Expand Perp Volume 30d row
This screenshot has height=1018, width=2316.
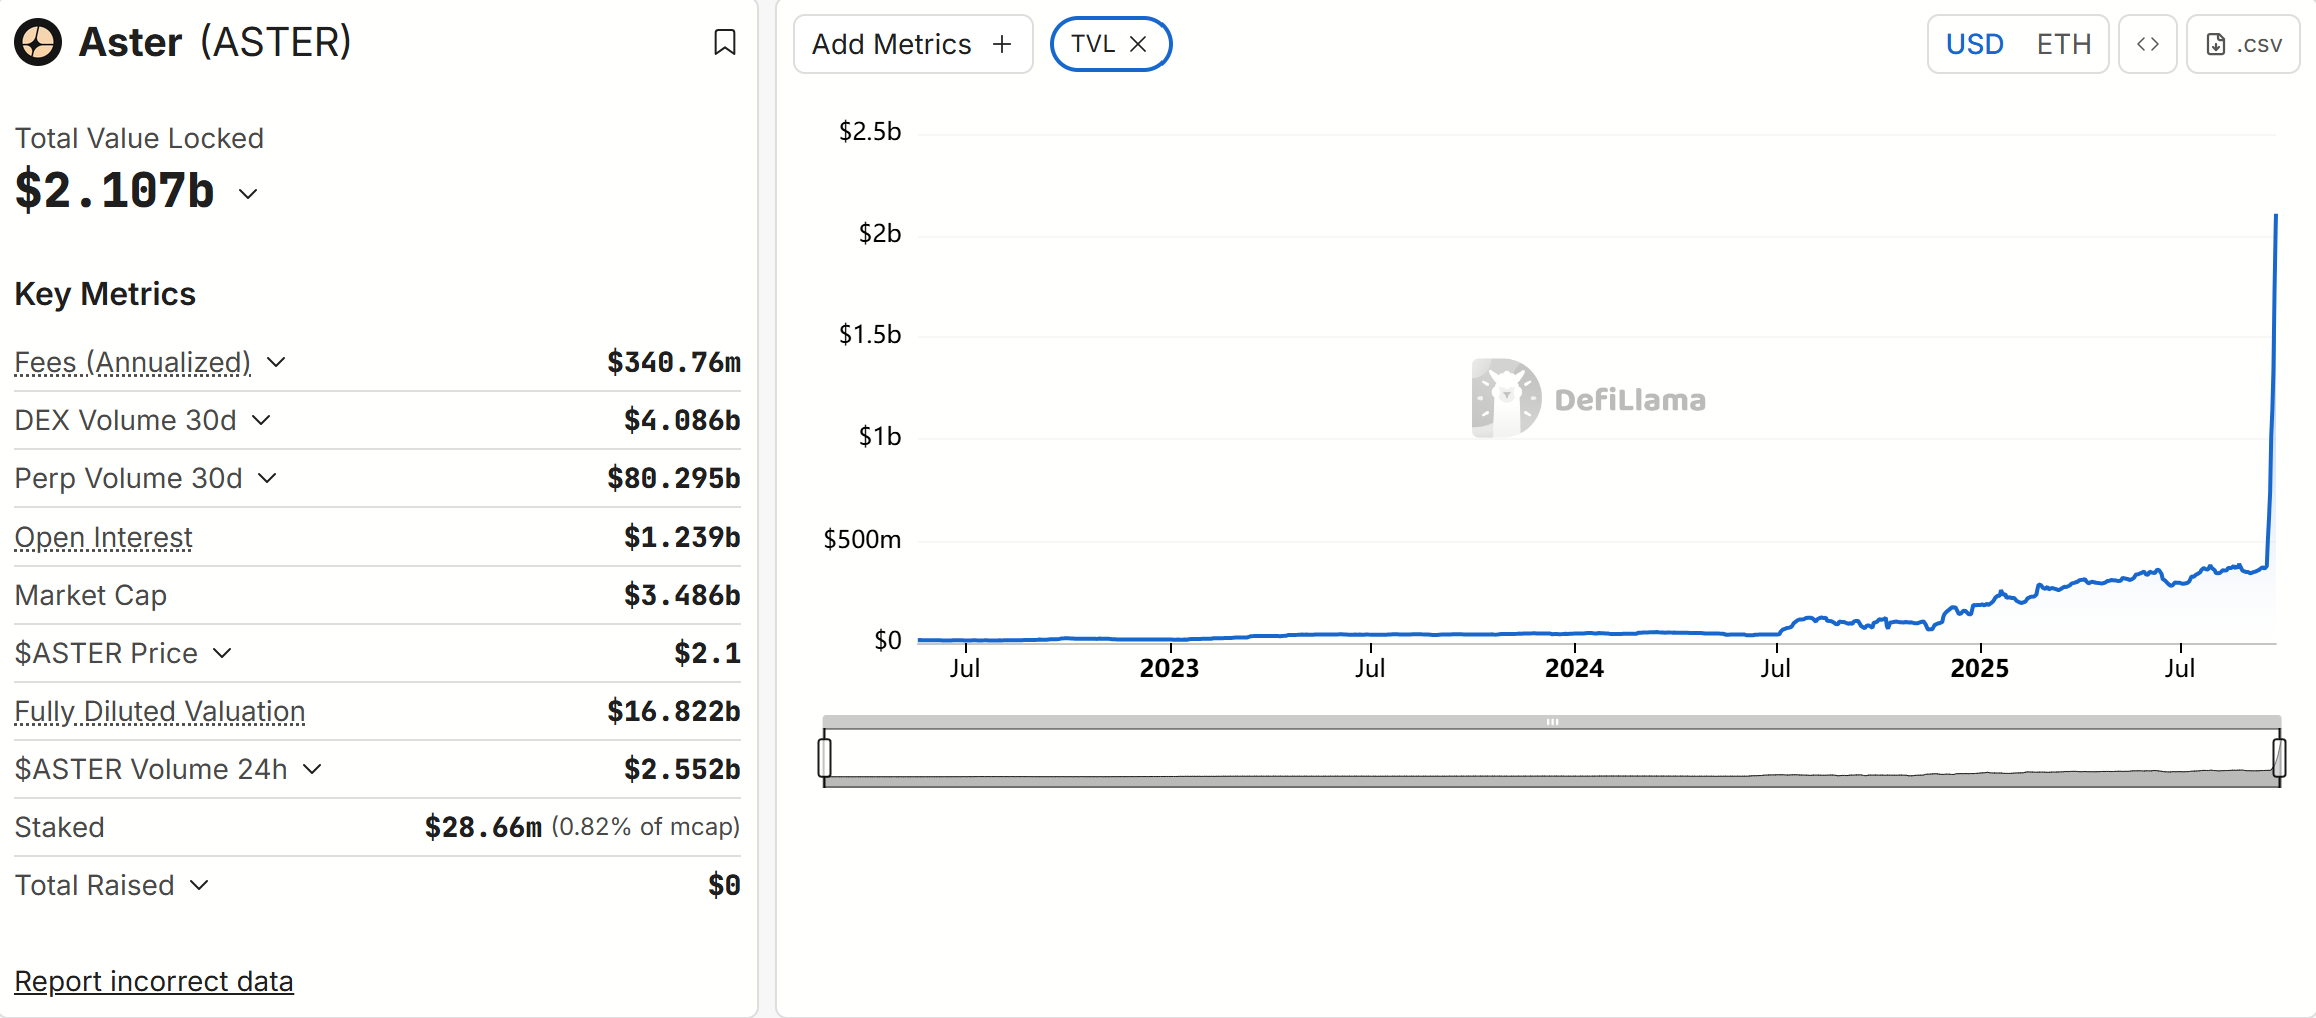[x=267, y=478]
